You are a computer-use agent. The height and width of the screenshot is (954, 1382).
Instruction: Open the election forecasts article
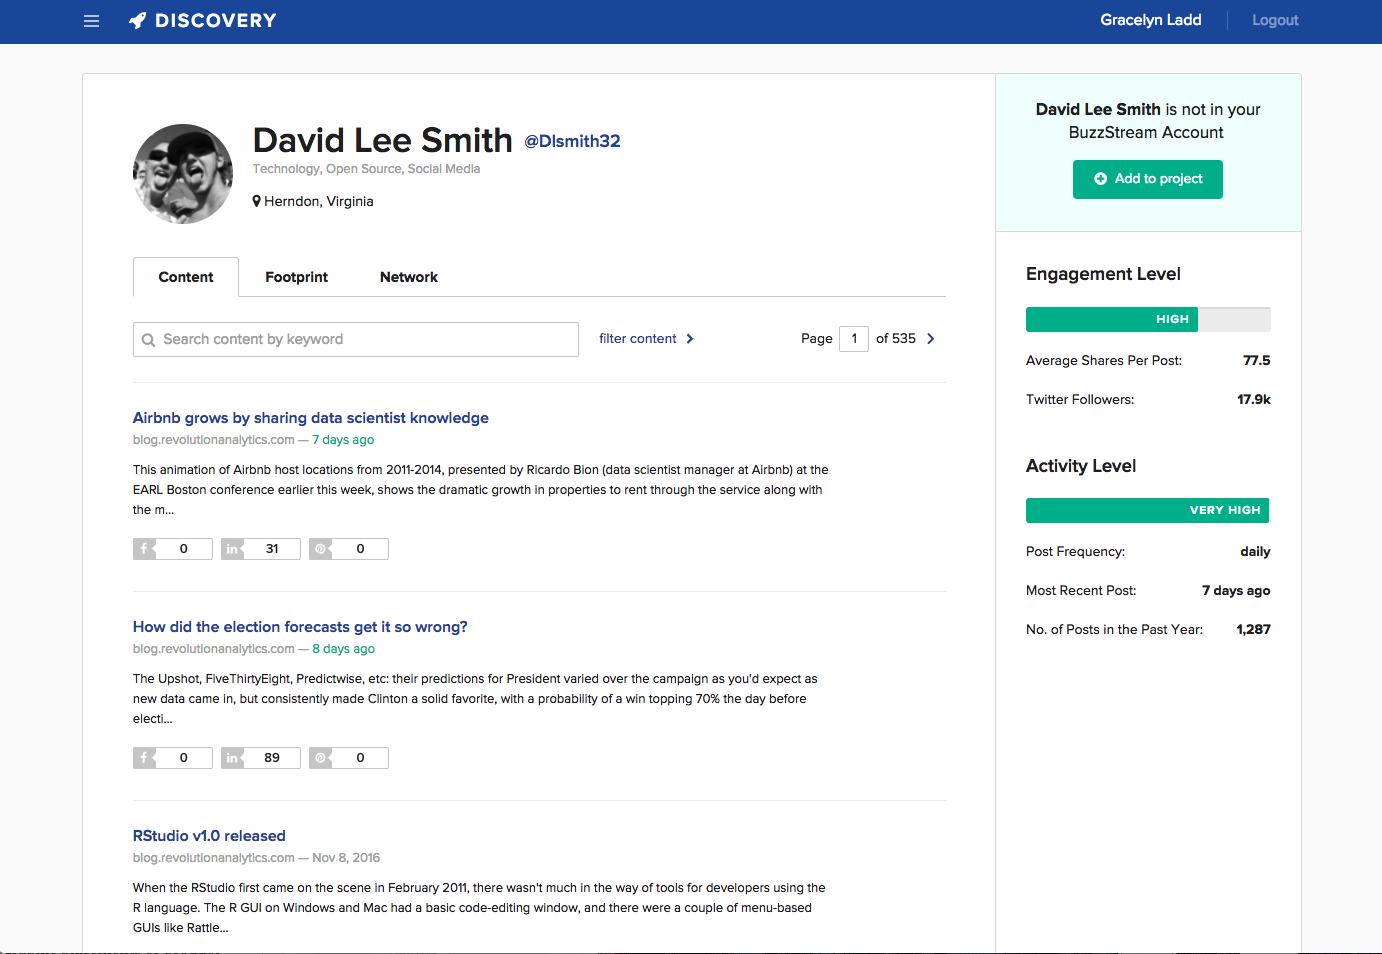click(x=300, y=627)
